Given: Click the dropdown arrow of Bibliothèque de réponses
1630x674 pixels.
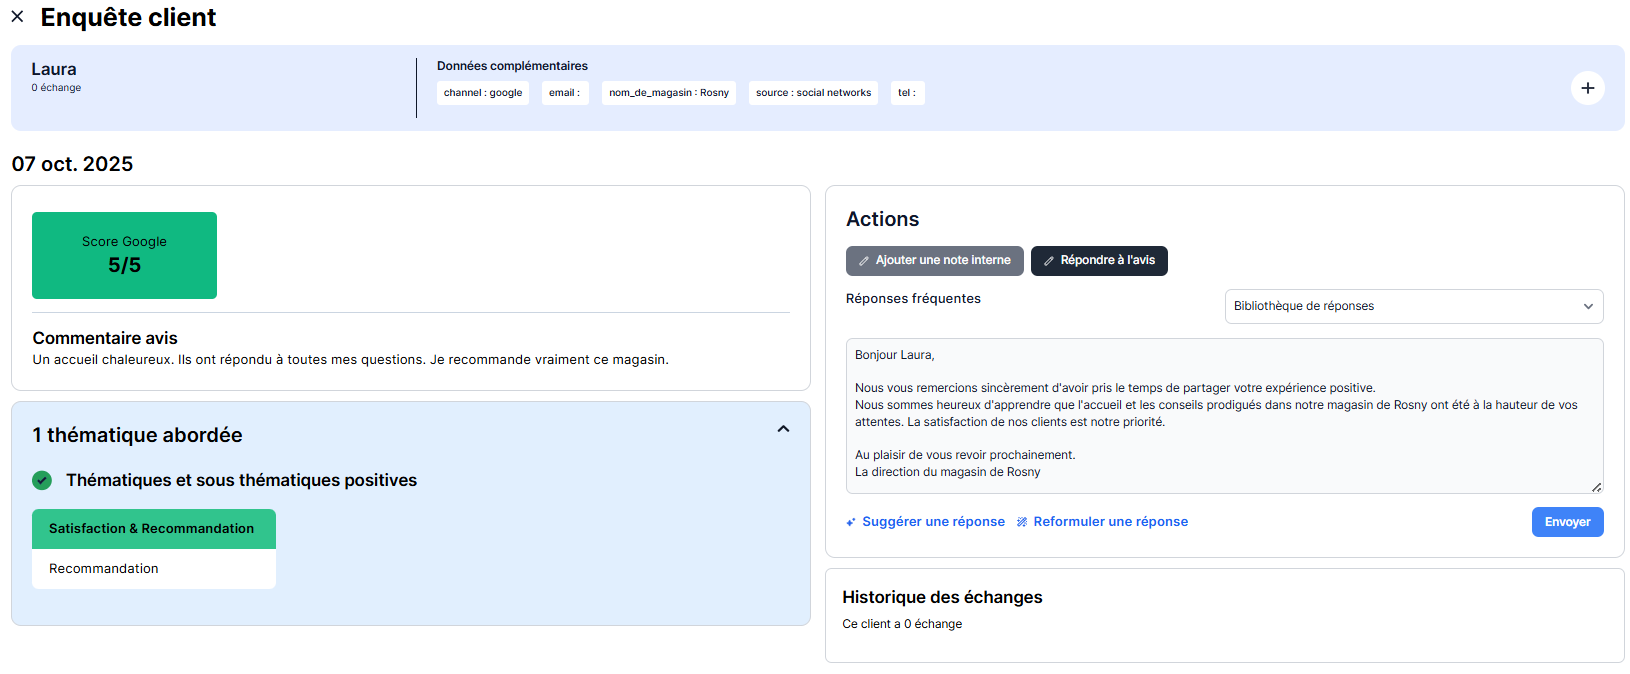Looking at the screenshot, I should [x=1588, y=306].
